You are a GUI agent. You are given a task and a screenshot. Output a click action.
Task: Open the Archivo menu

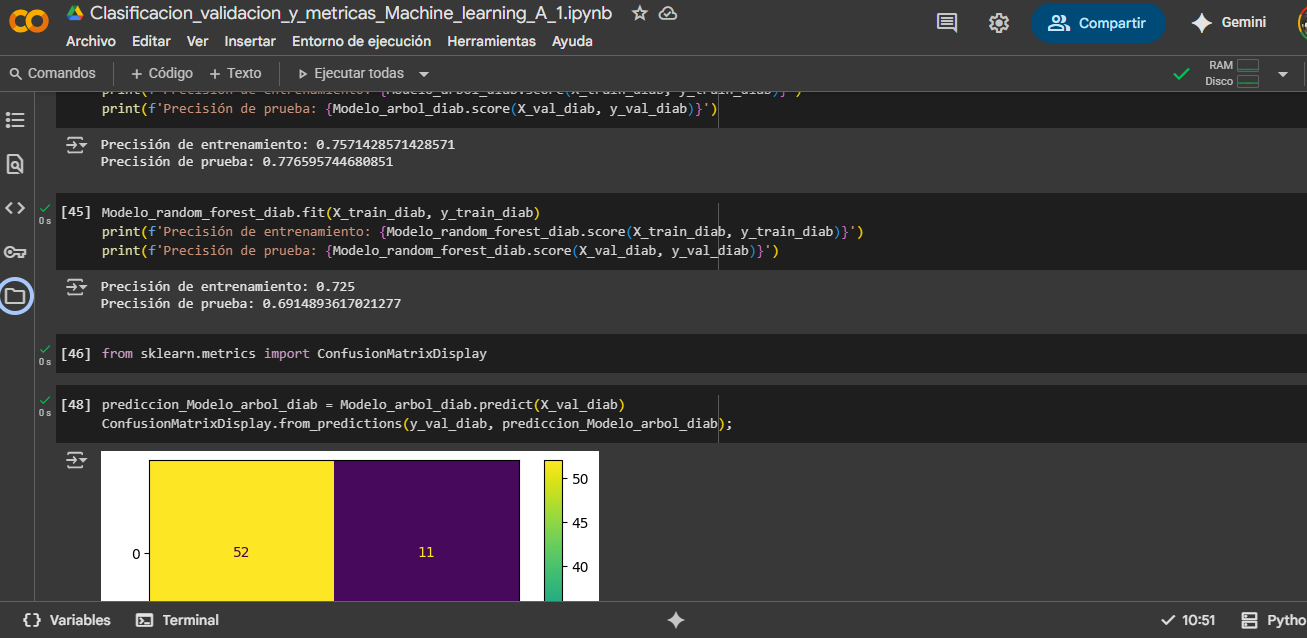tap(91, 41)
